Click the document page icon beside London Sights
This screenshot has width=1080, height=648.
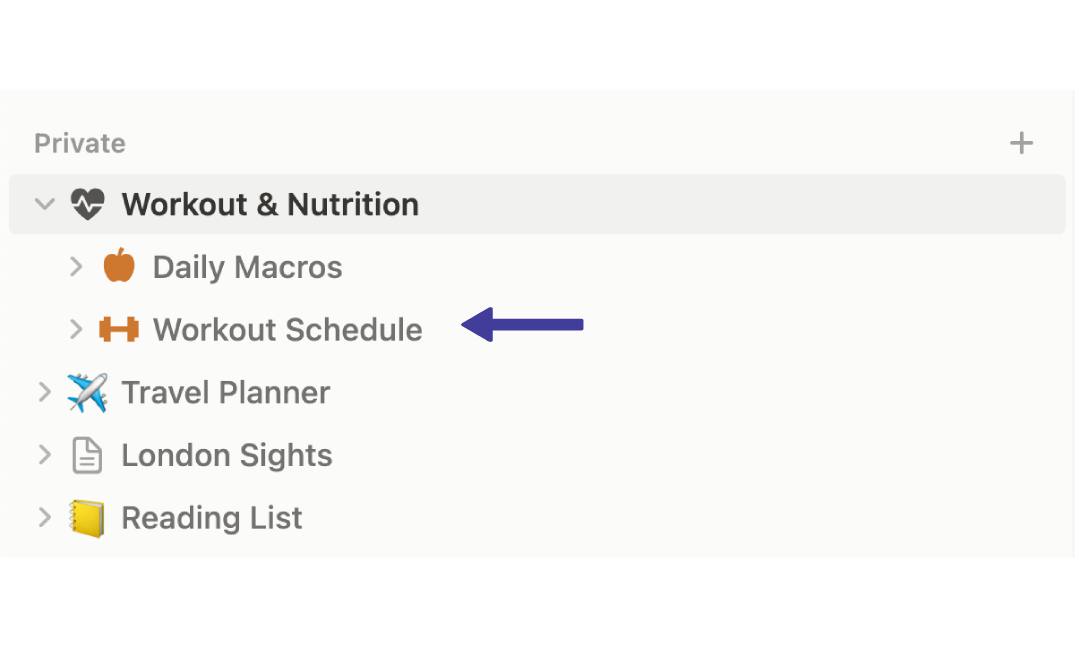87,455
